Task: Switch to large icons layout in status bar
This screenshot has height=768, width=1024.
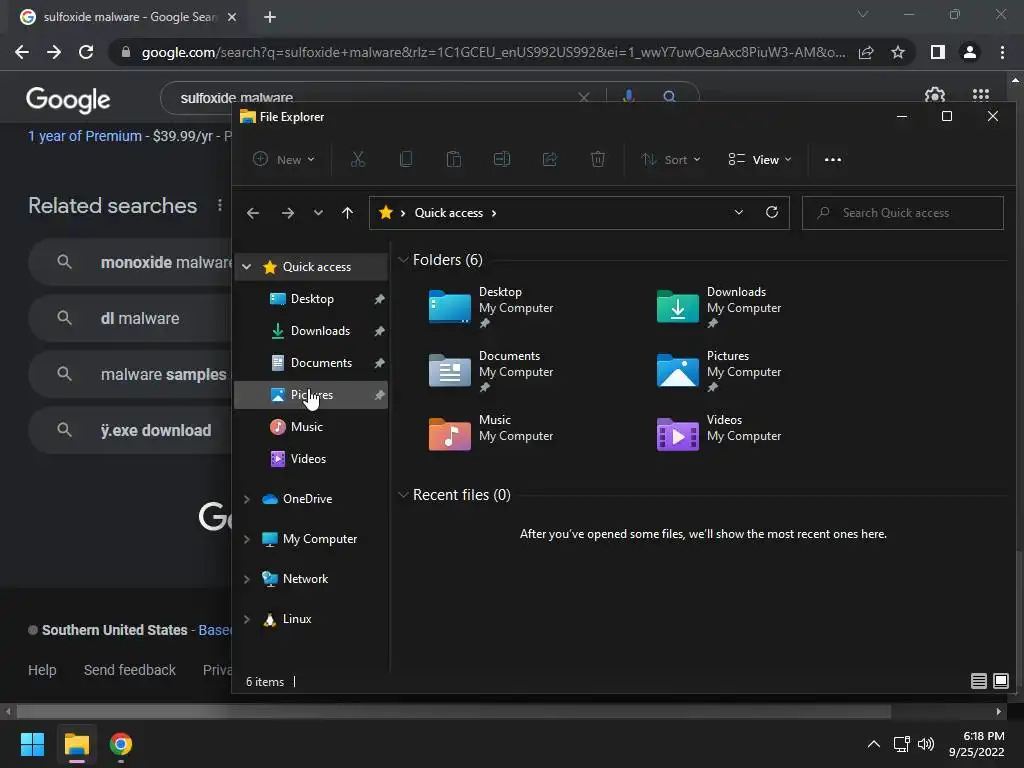Action: 1000,681
